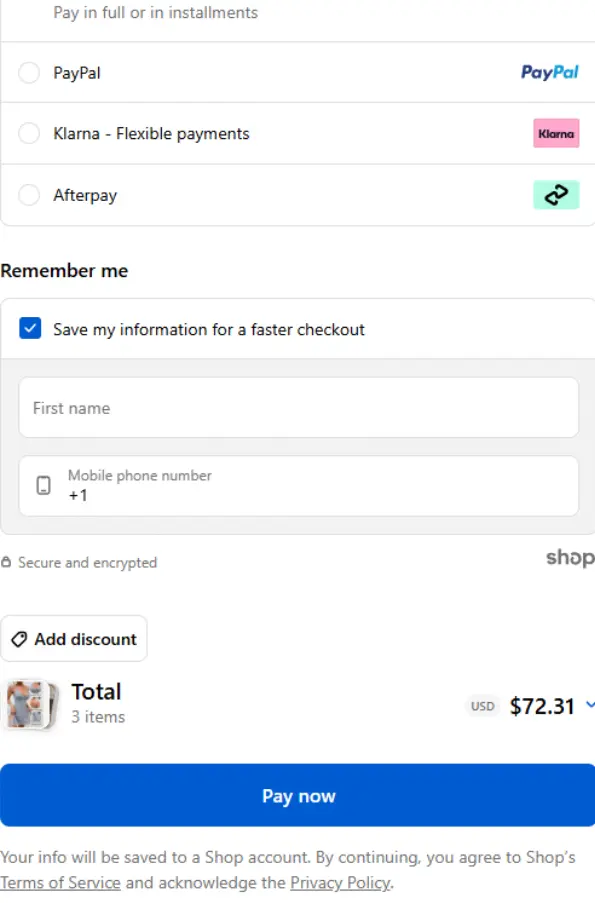Select Klarna - Flexible payments option

point(29,133)
